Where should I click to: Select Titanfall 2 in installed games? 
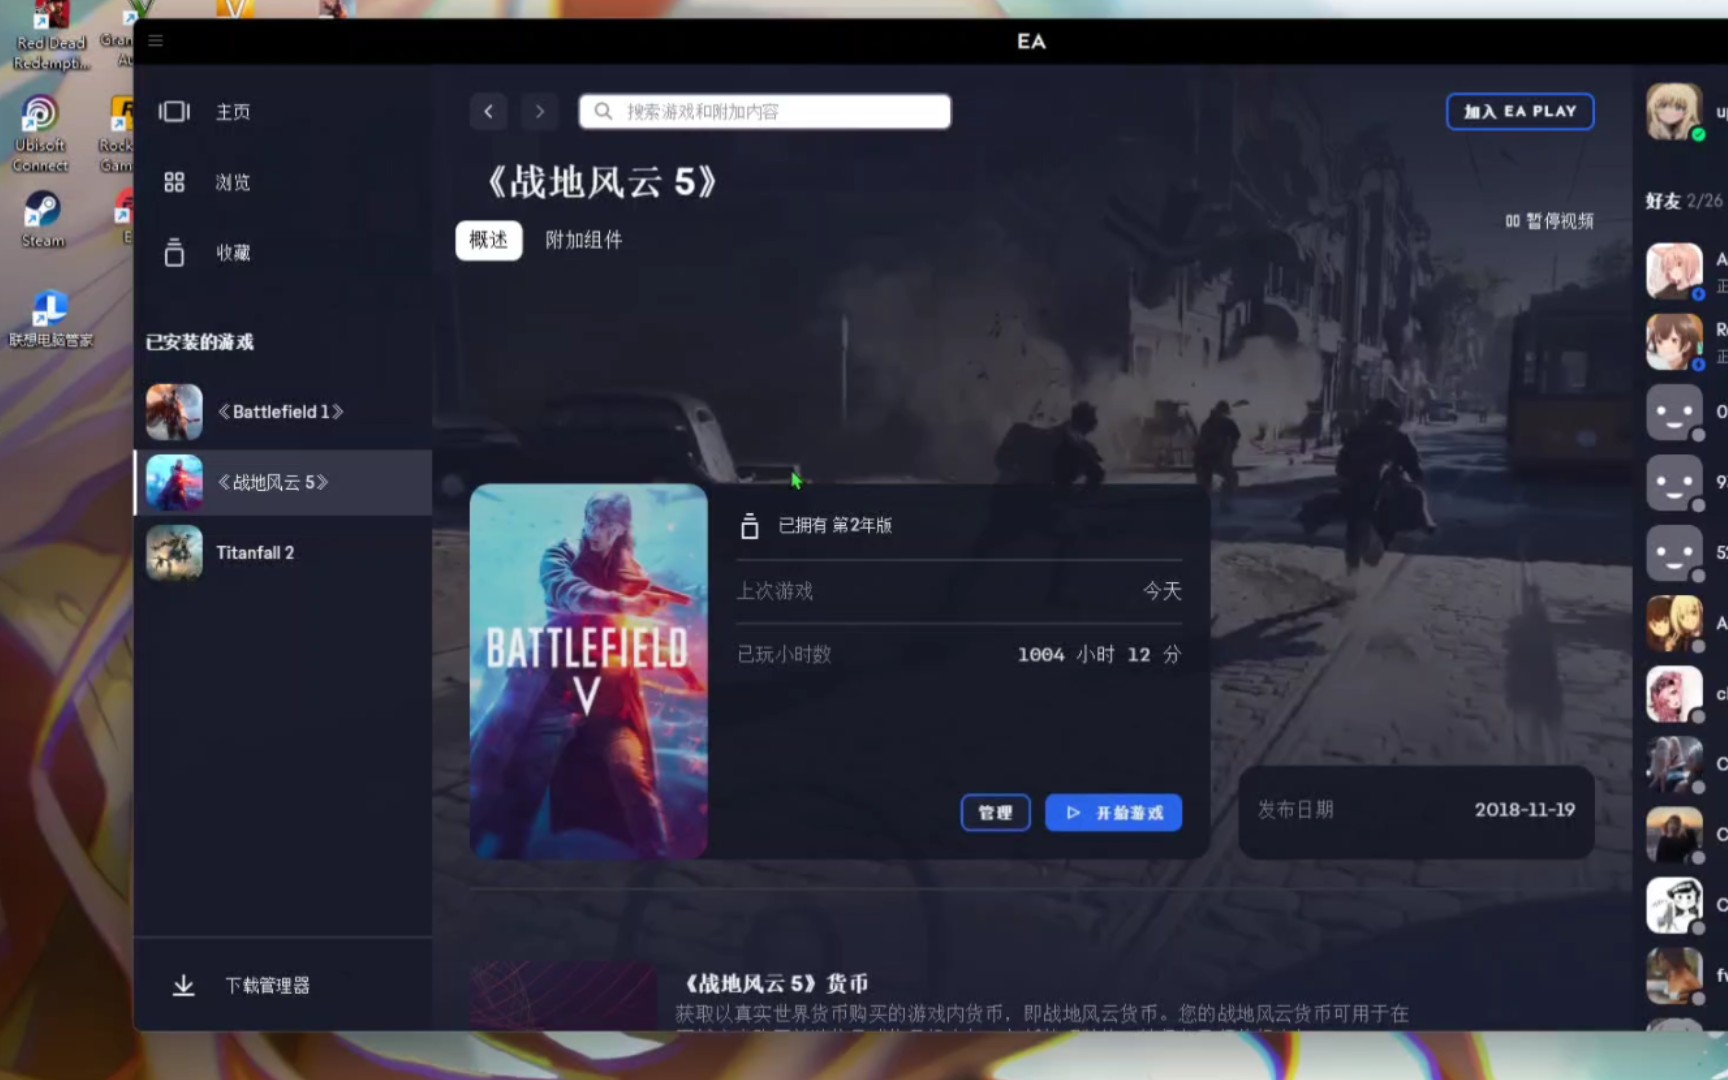tap(283, 552)
